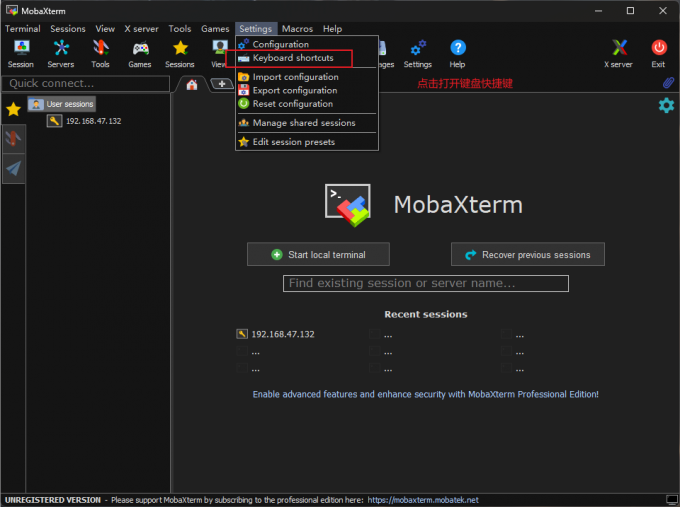Focus the Find existing session search box
The height and width of the screenshot is (507, 680).
click(426, 283)
